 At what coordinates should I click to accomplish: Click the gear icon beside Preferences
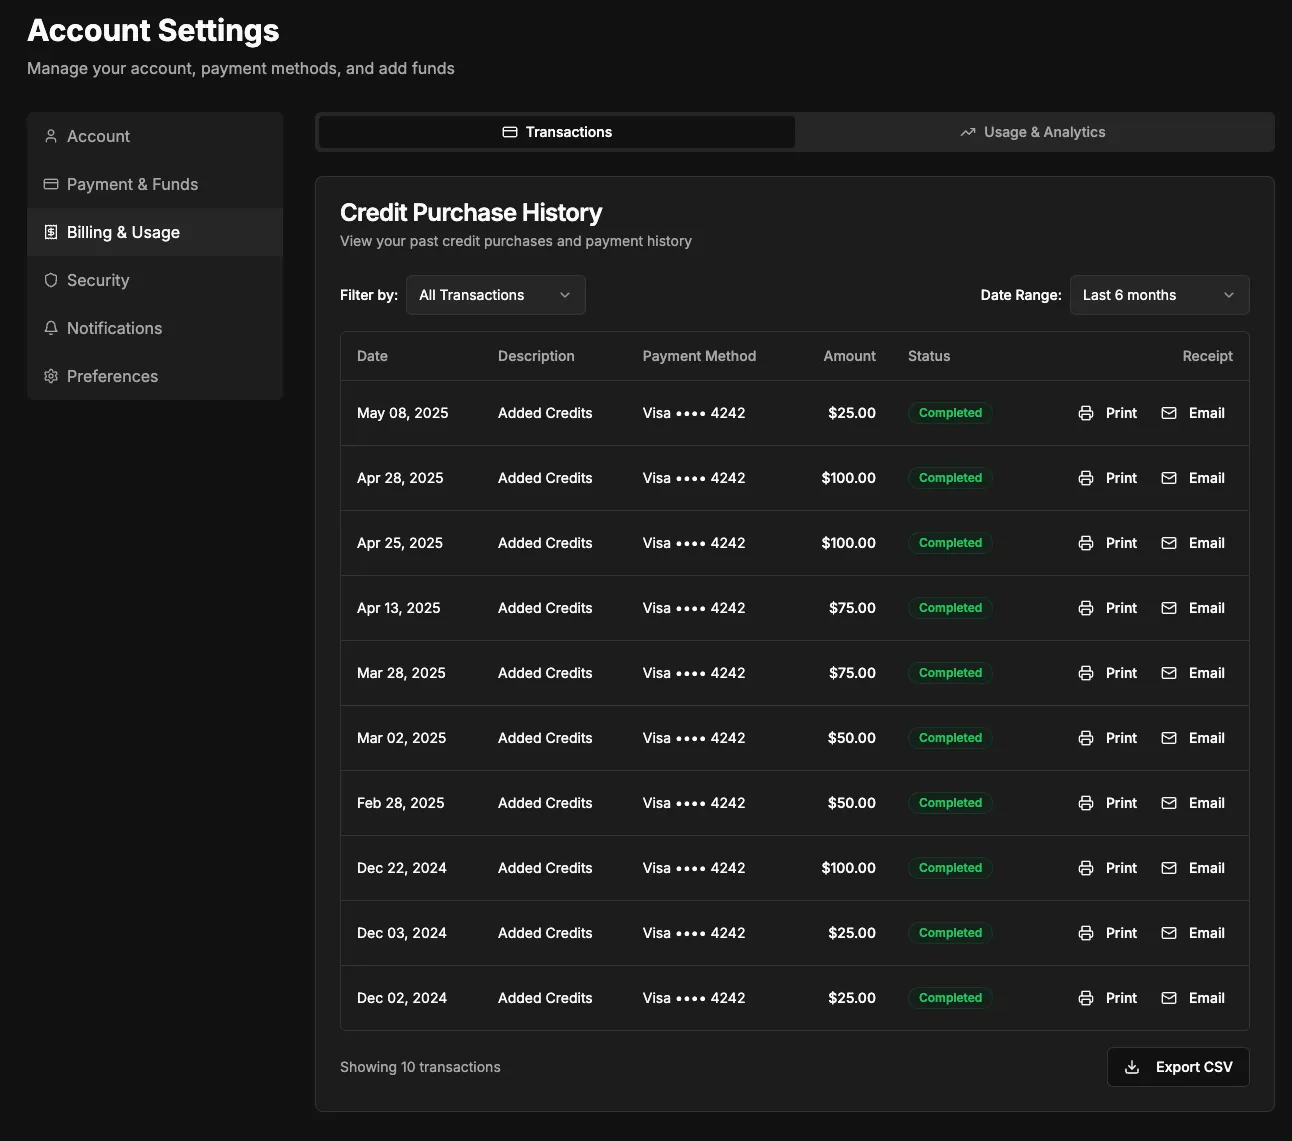tap(51, 376)
